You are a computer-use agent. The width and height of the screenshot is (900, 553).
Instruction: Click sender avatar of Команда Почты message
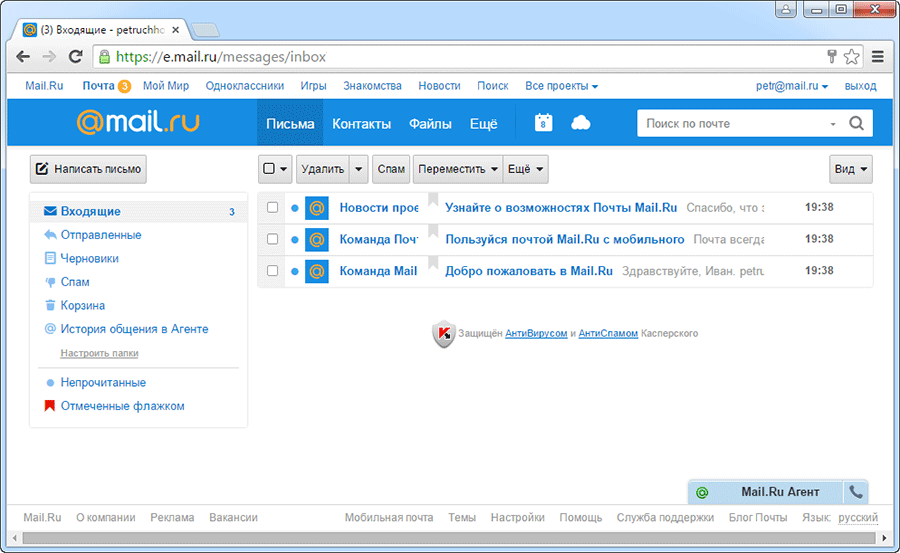(317, 239)
